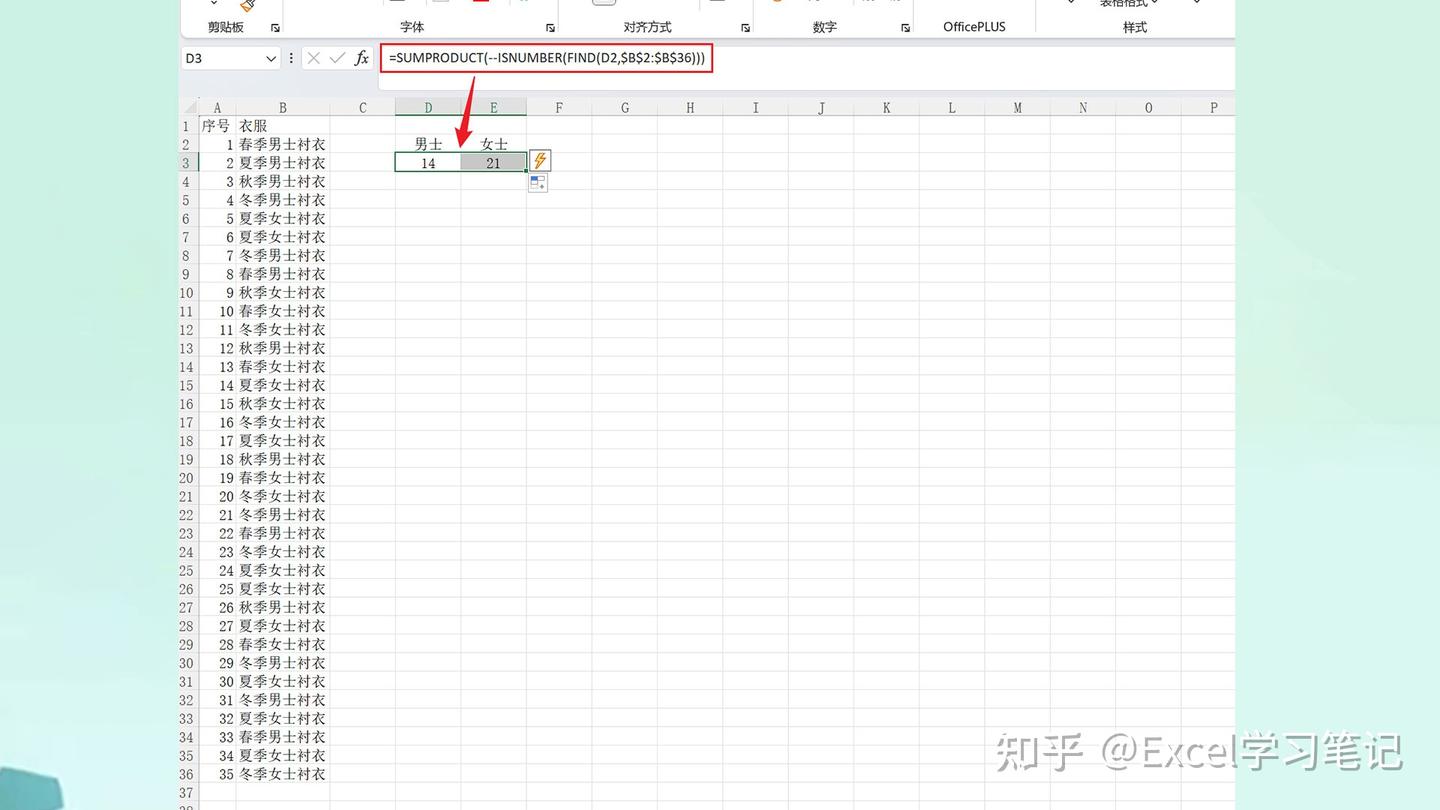Screen dimensions: 1440x810
Task: Click the Cancel (X) icon beside the formula bar
Action: tap(313, 58)
